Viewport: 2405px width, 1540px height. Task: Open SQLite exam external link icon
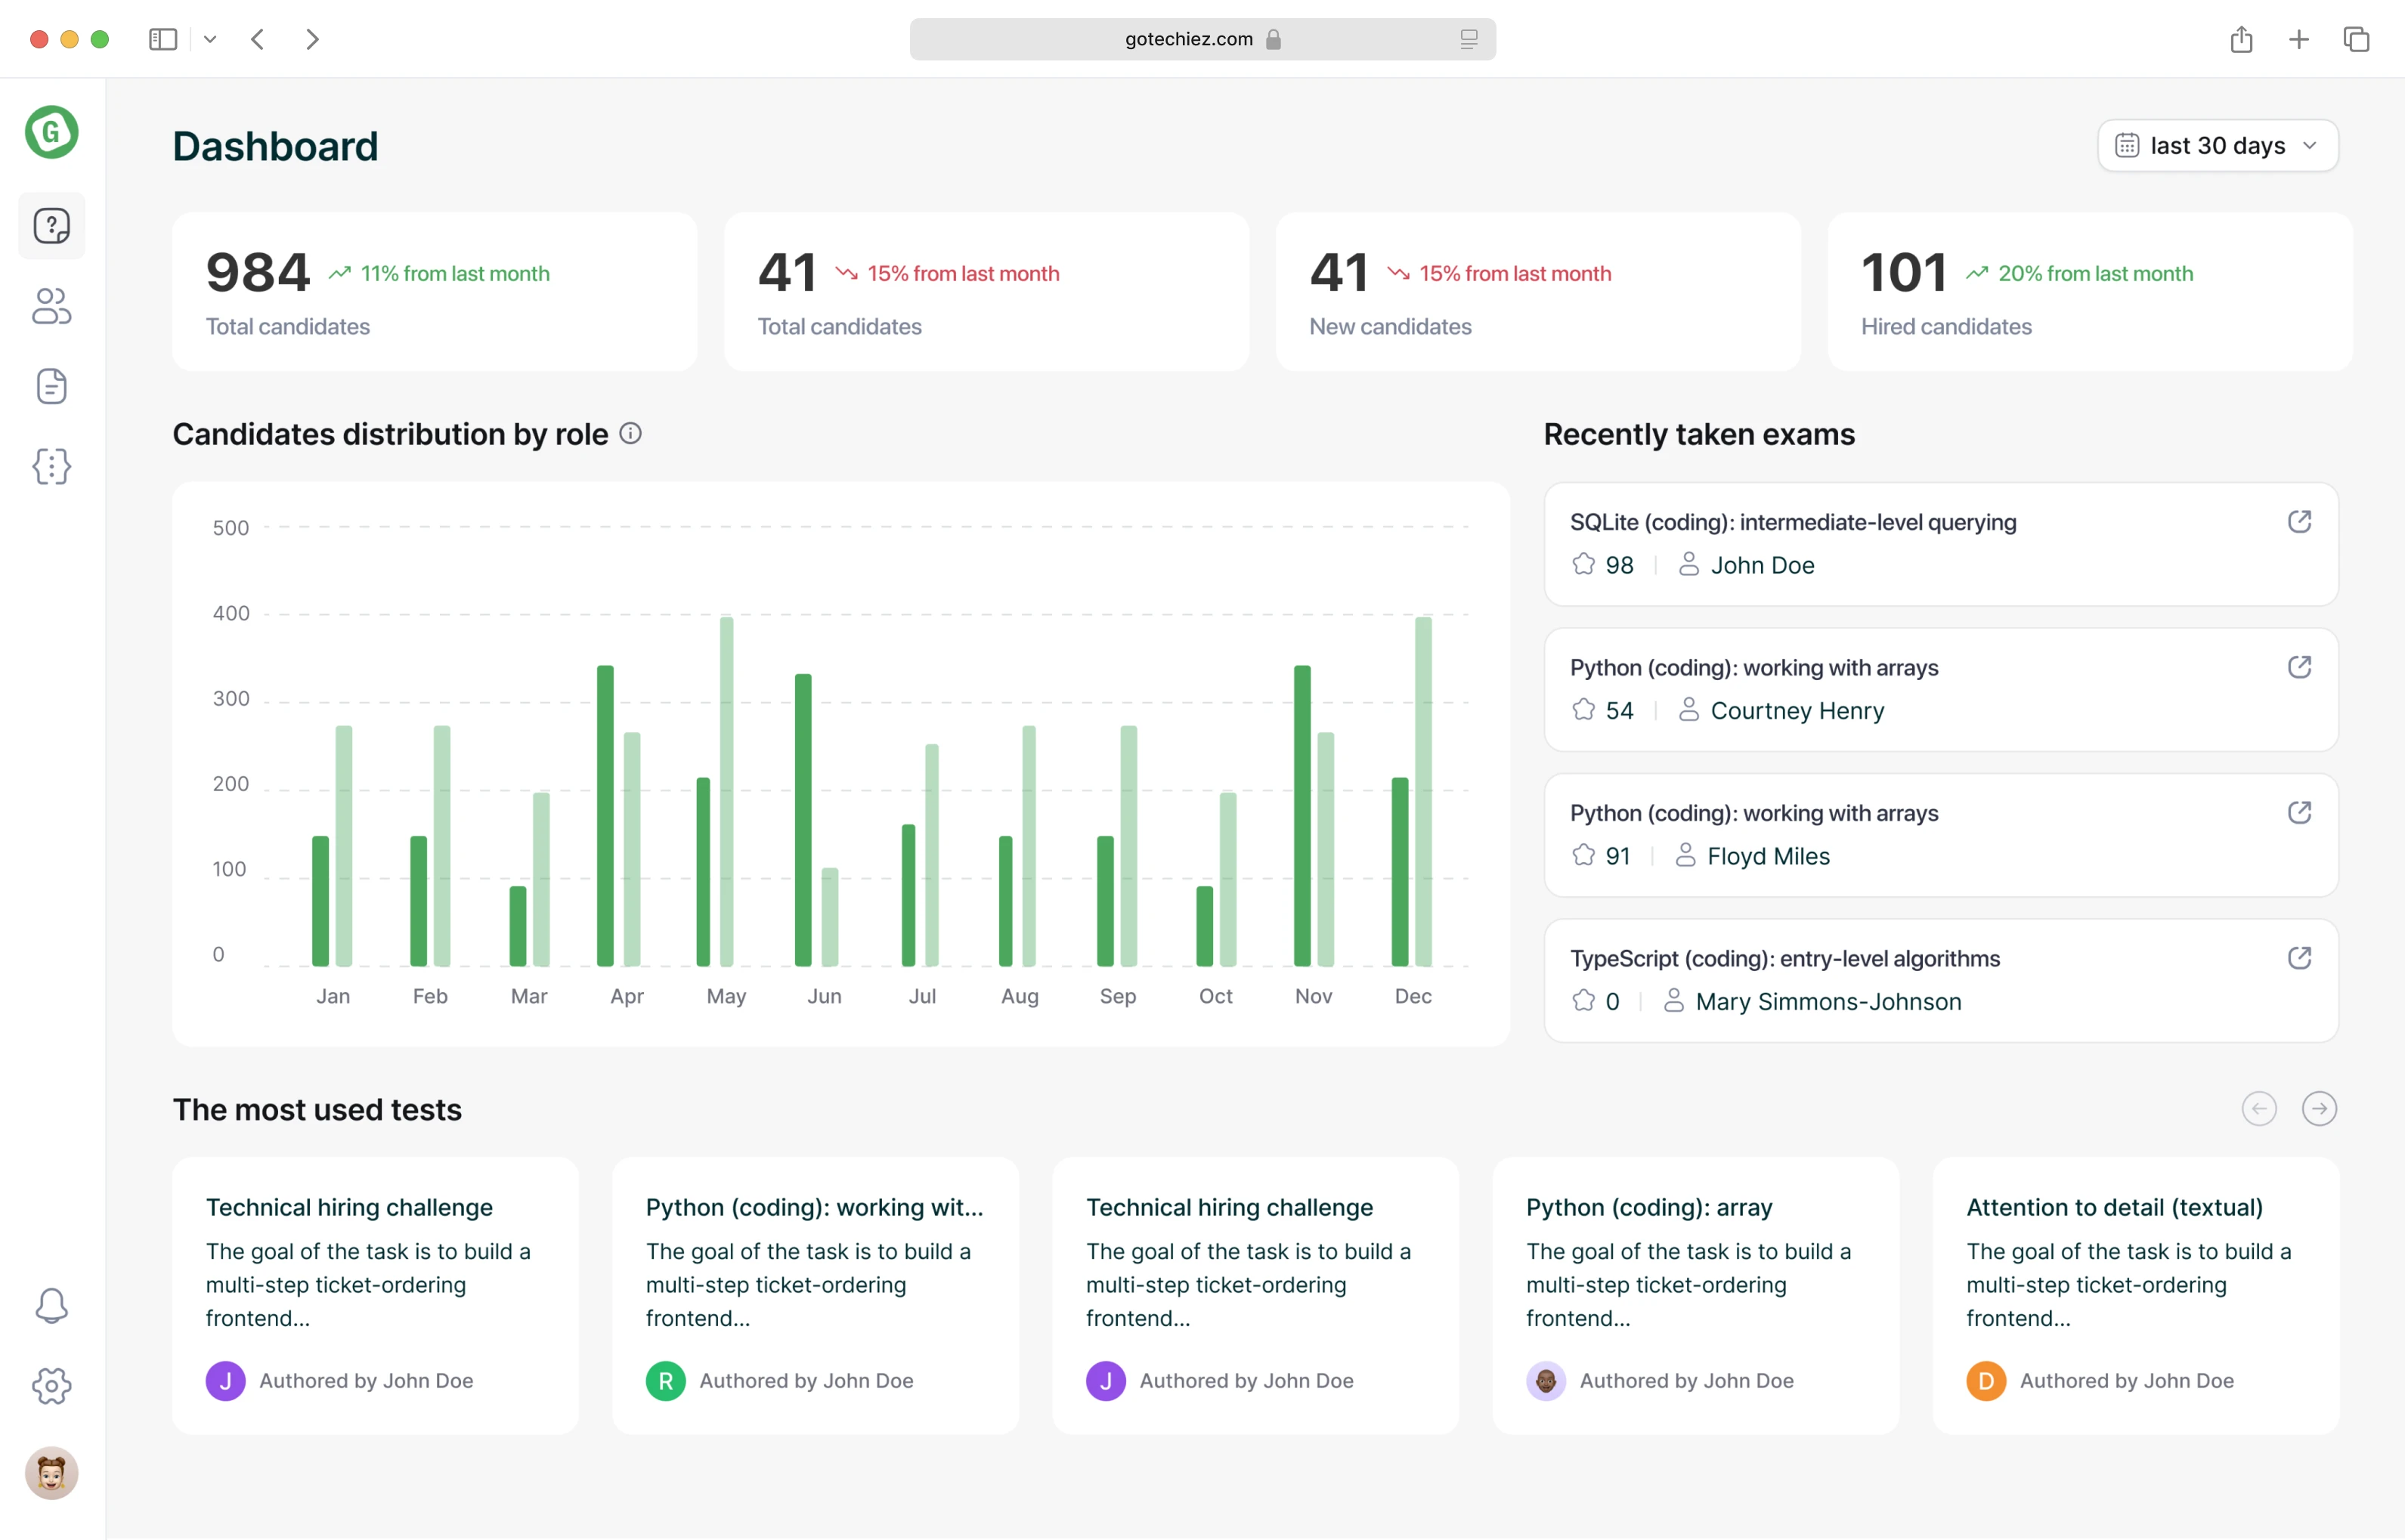[x=2299, y=521]
